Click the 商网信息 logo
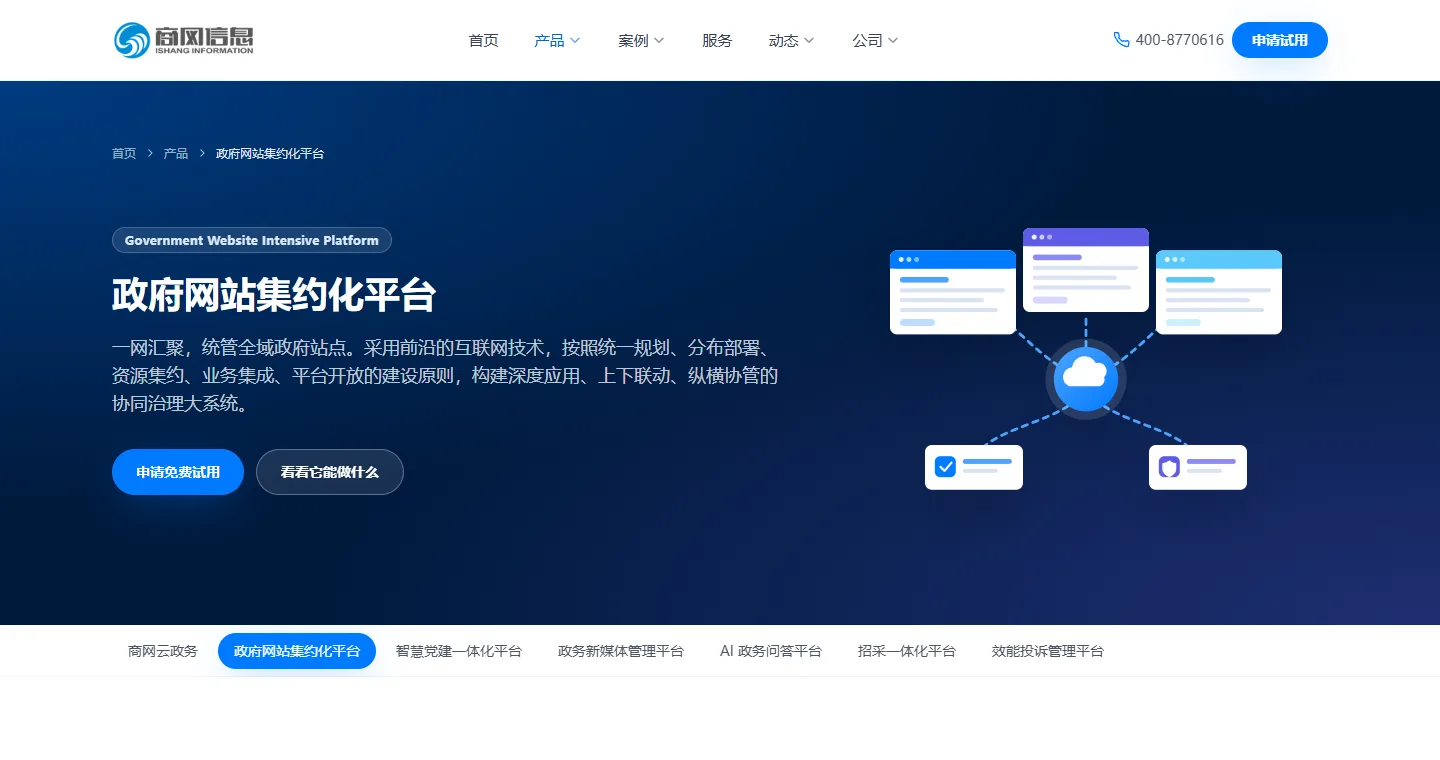 tap(183, 40)
